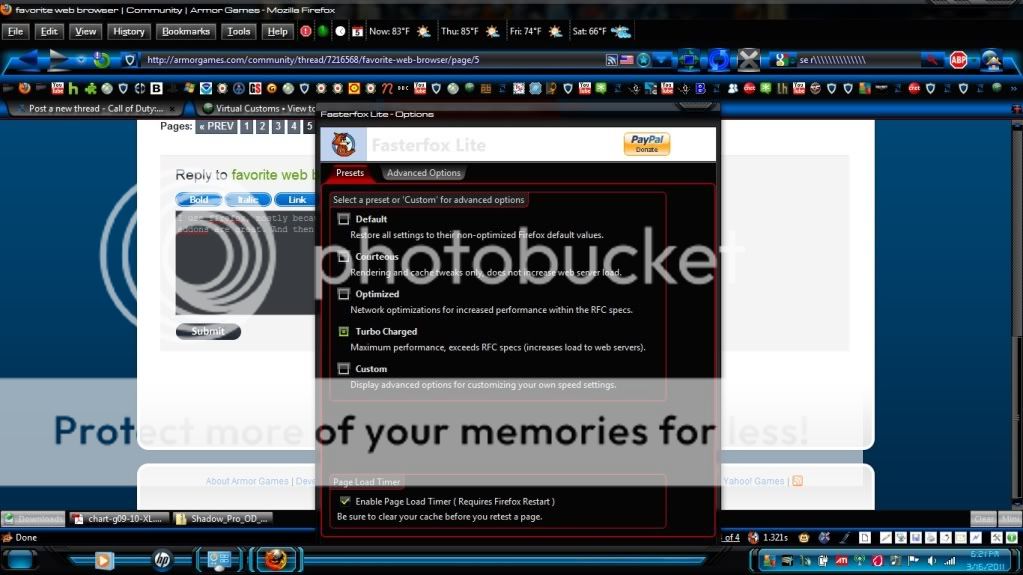The width and height of the screenshot is (1023, 575).
Task: Switch to the Presets tab in Fasterfox
Action: (350, 173)
